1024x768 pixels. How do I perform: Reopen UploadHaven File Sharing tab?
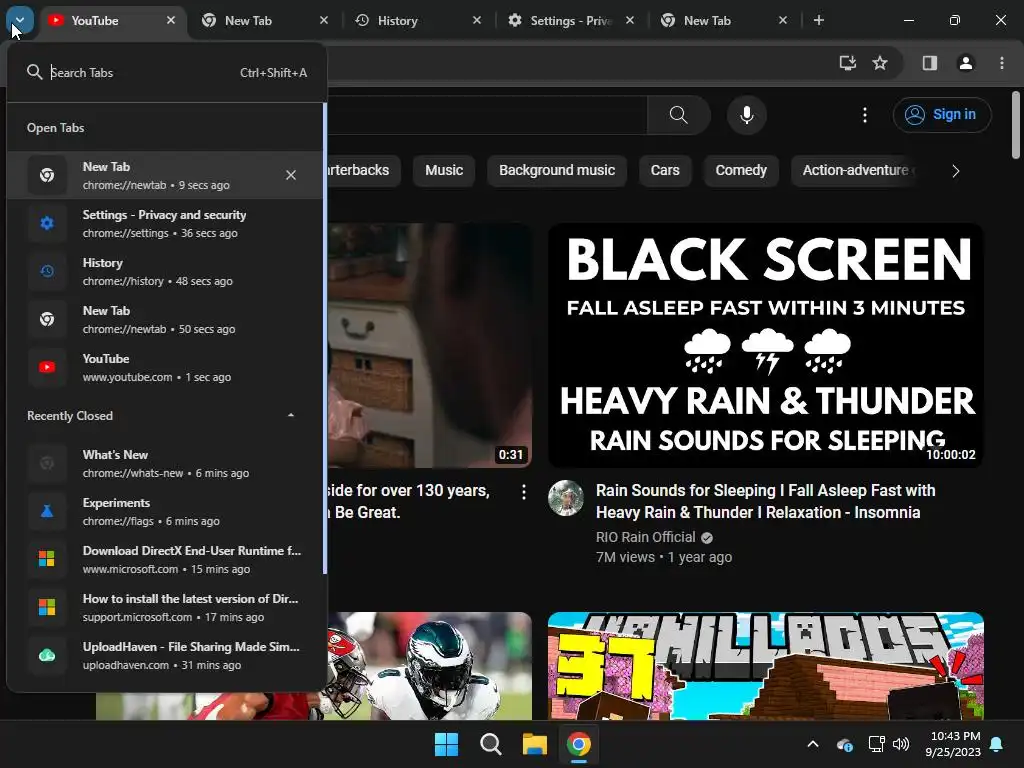[165, 655]
